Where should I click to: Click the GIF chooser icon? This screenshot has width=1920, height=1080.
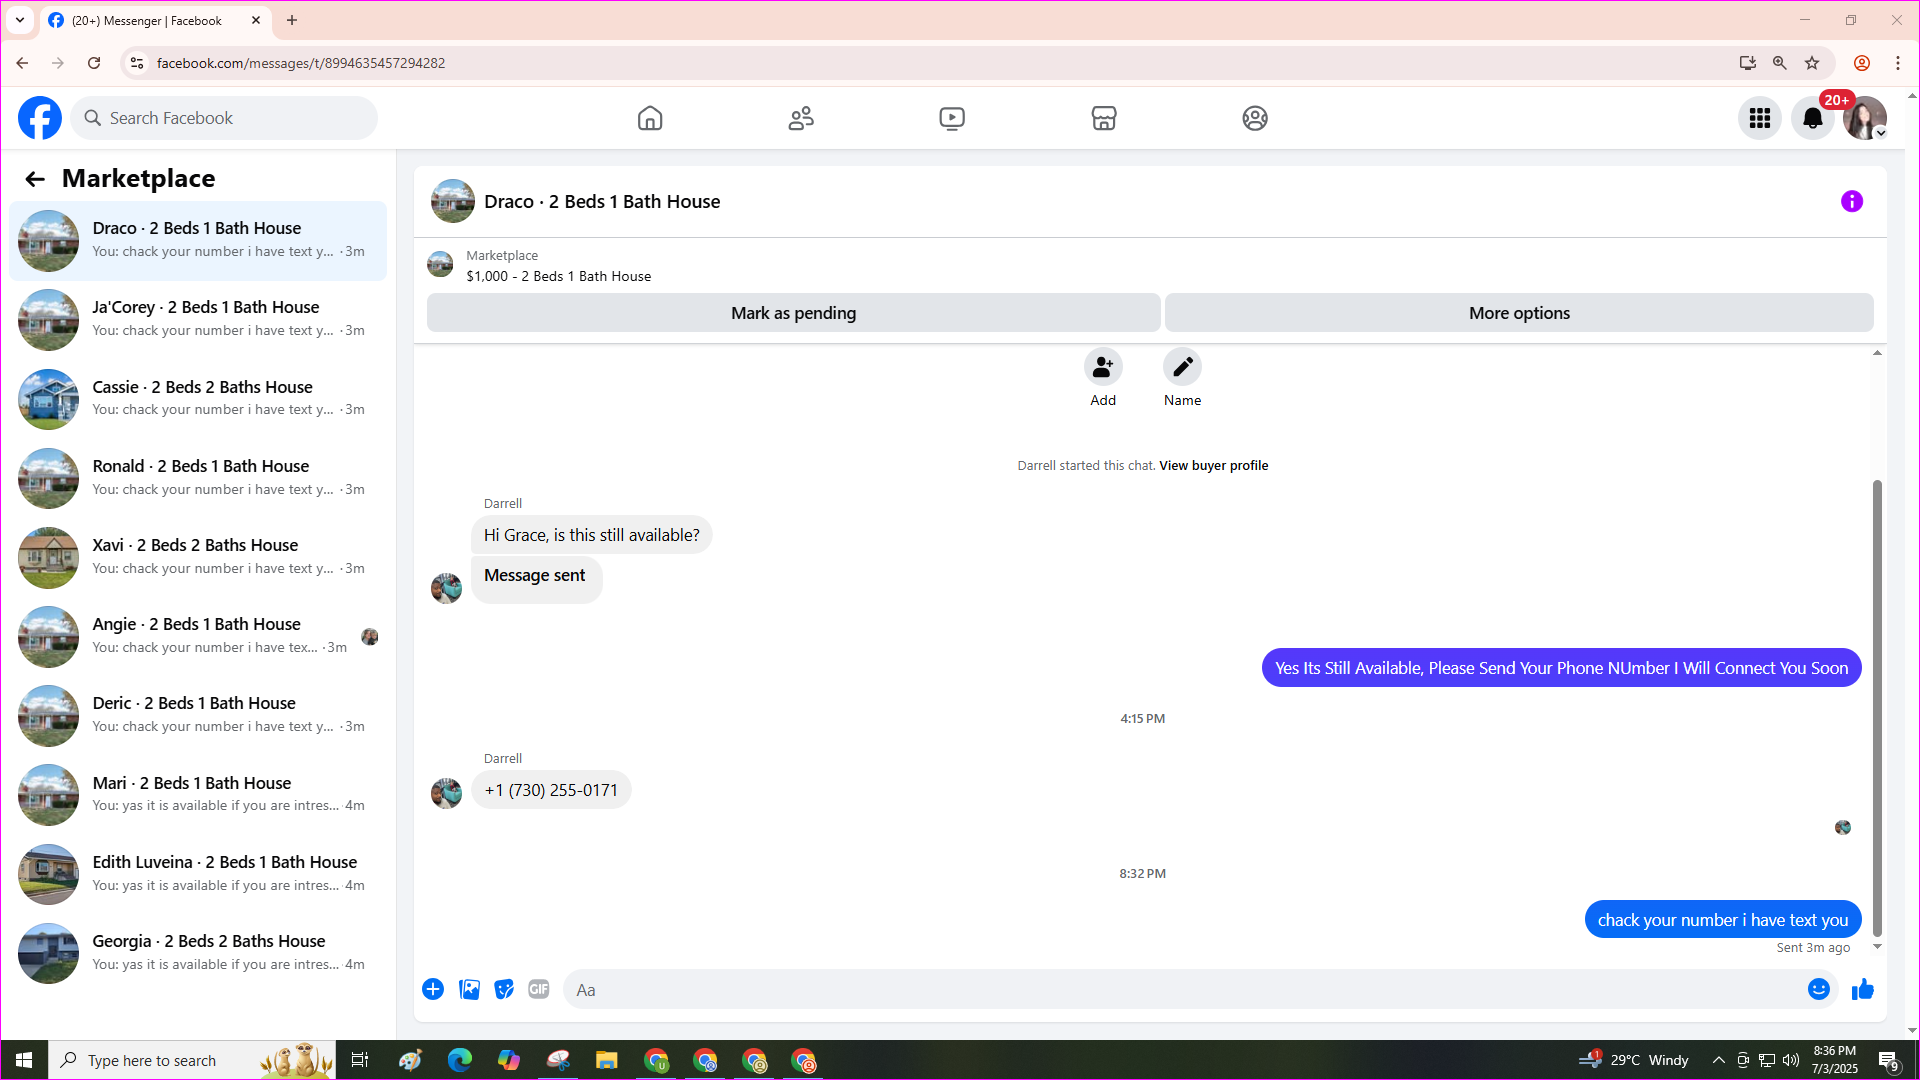tap(539, 990)
